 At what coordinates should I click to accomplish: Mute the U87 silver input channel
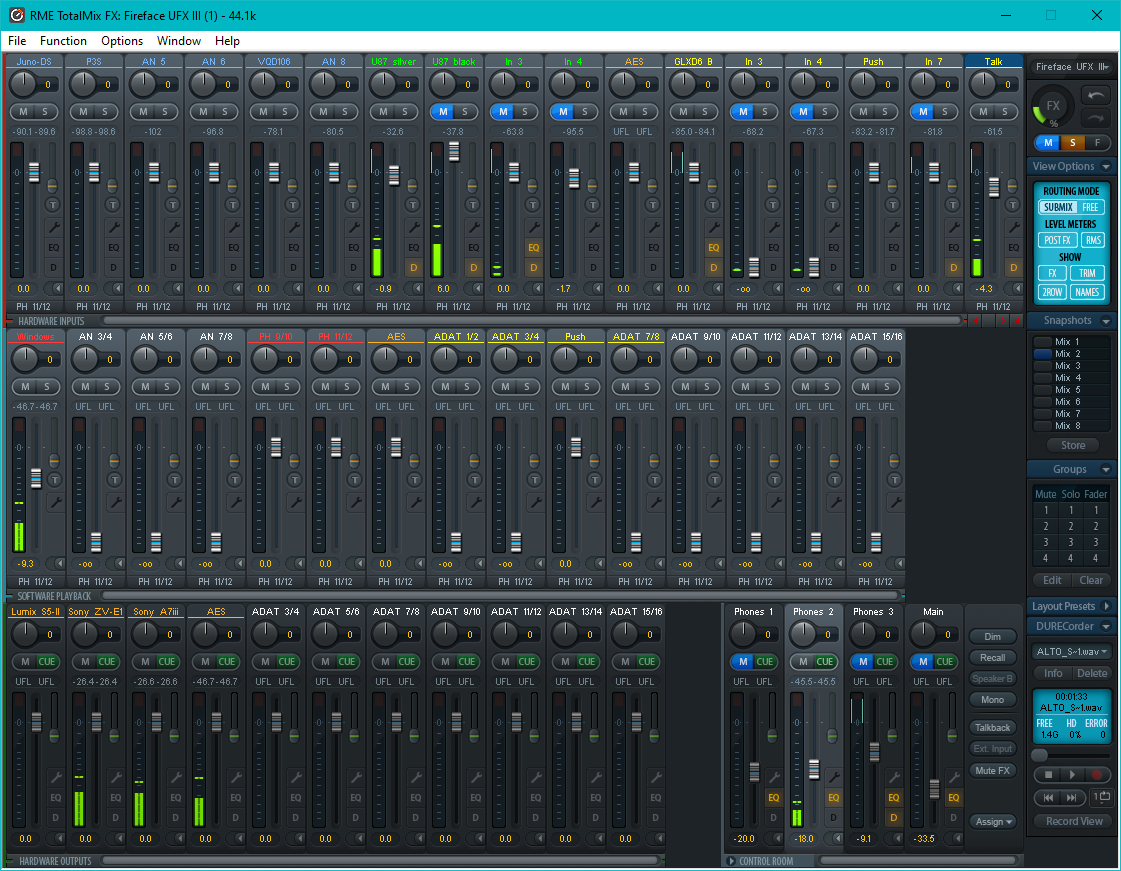[x=382, y=111]
